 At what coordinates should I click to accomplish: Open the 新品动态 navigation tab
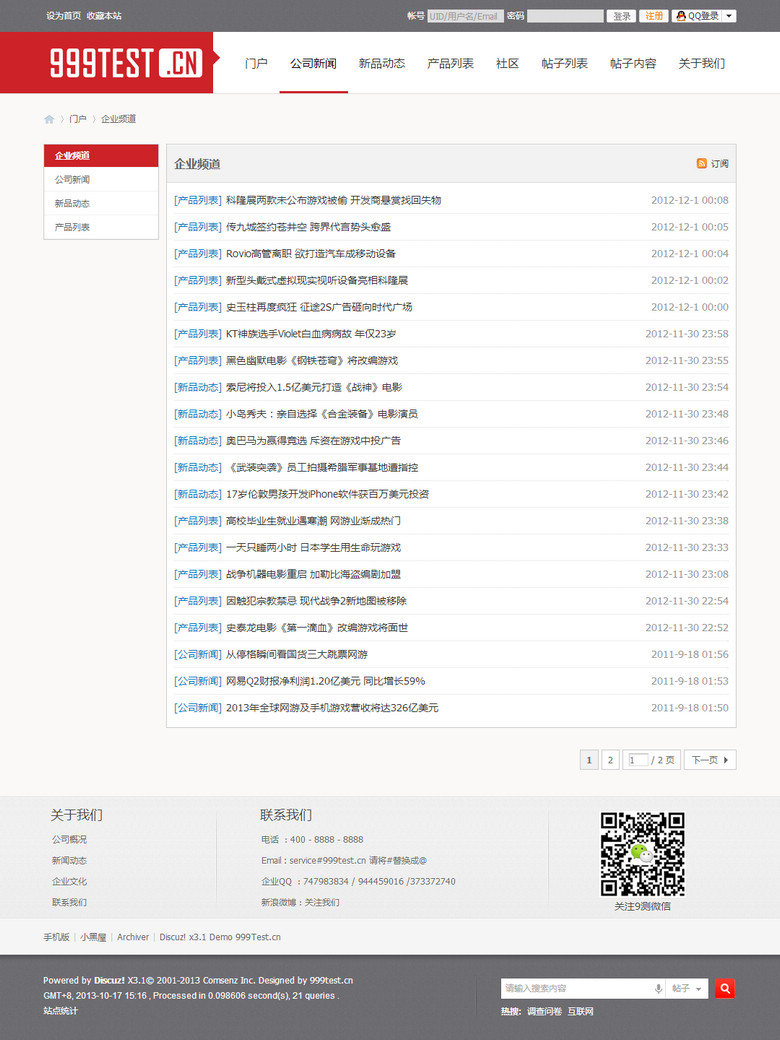(381, 64)
